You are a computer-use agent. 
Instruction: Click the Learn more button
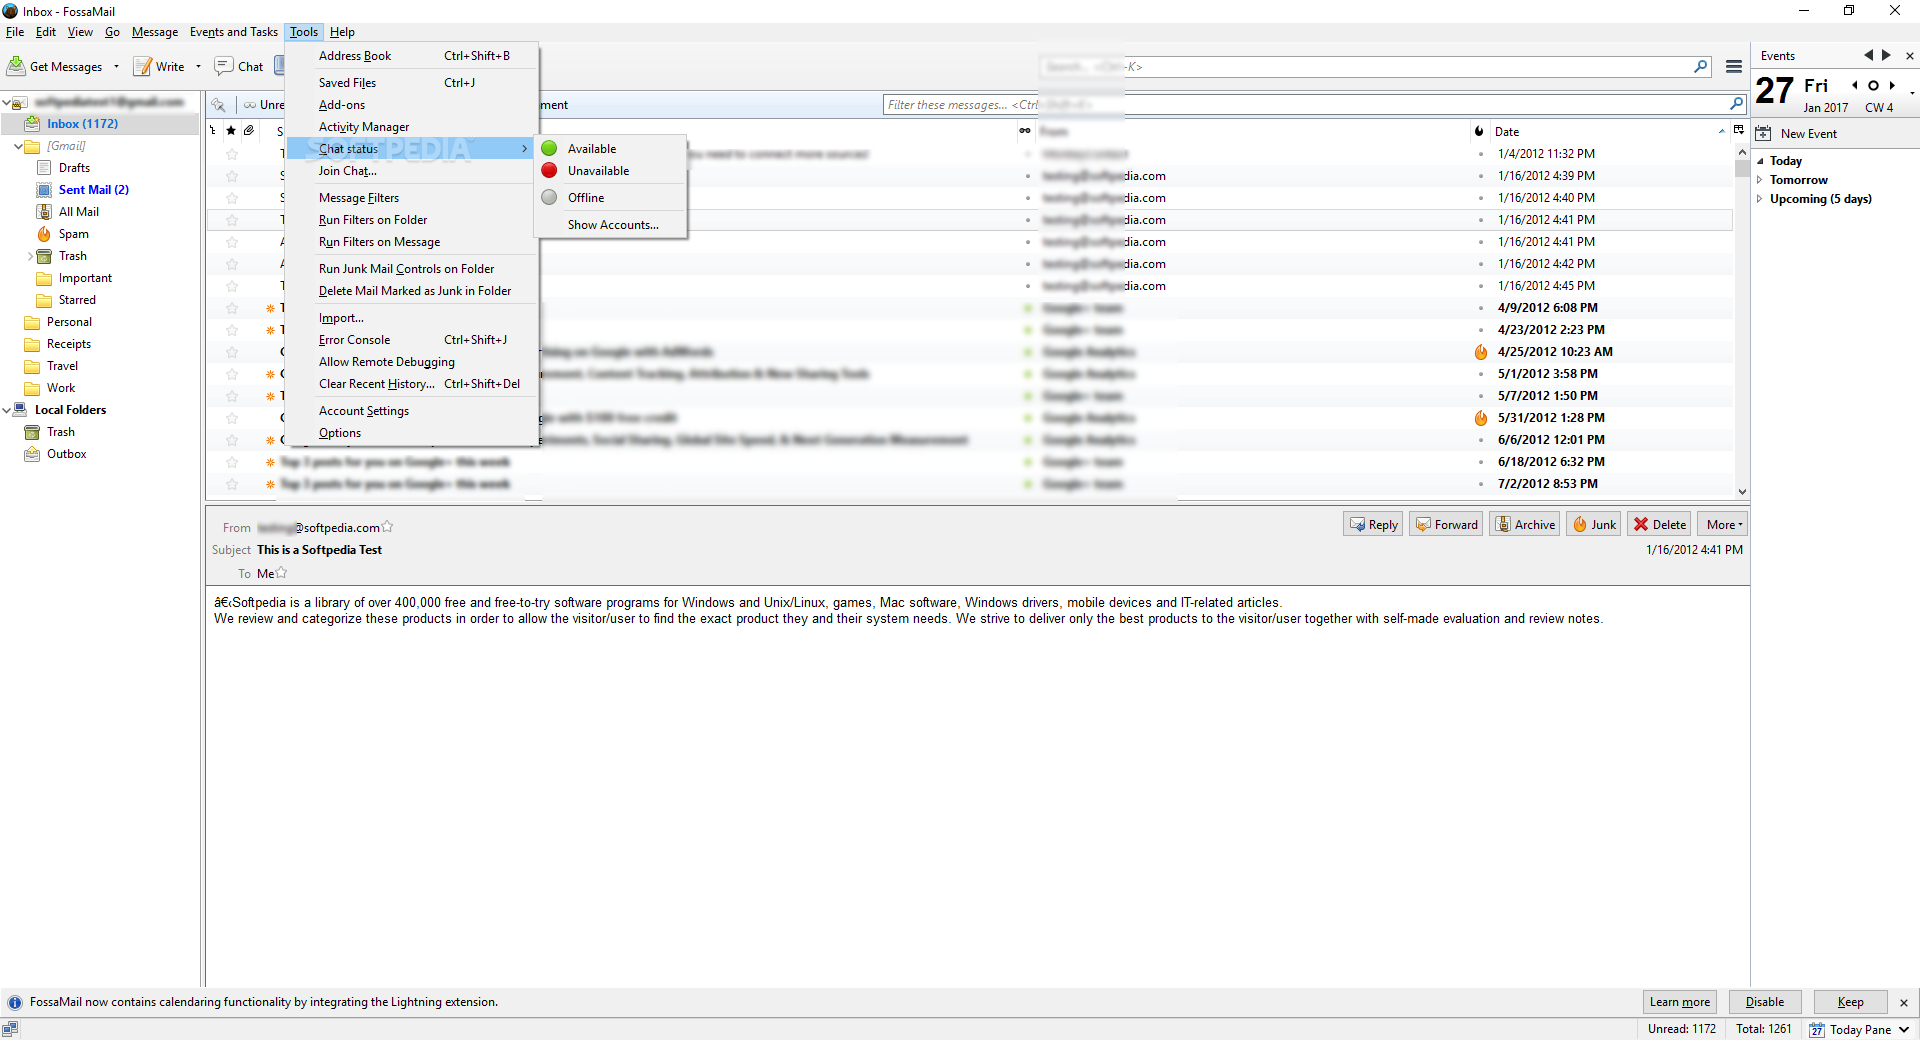click(x=1679, y=1002)
